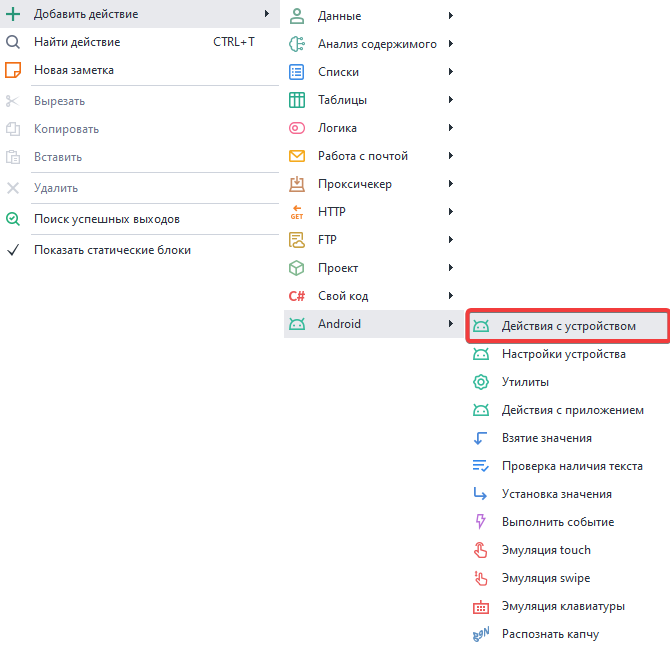Open Настройки устройства menu entry

click(563, 354)
